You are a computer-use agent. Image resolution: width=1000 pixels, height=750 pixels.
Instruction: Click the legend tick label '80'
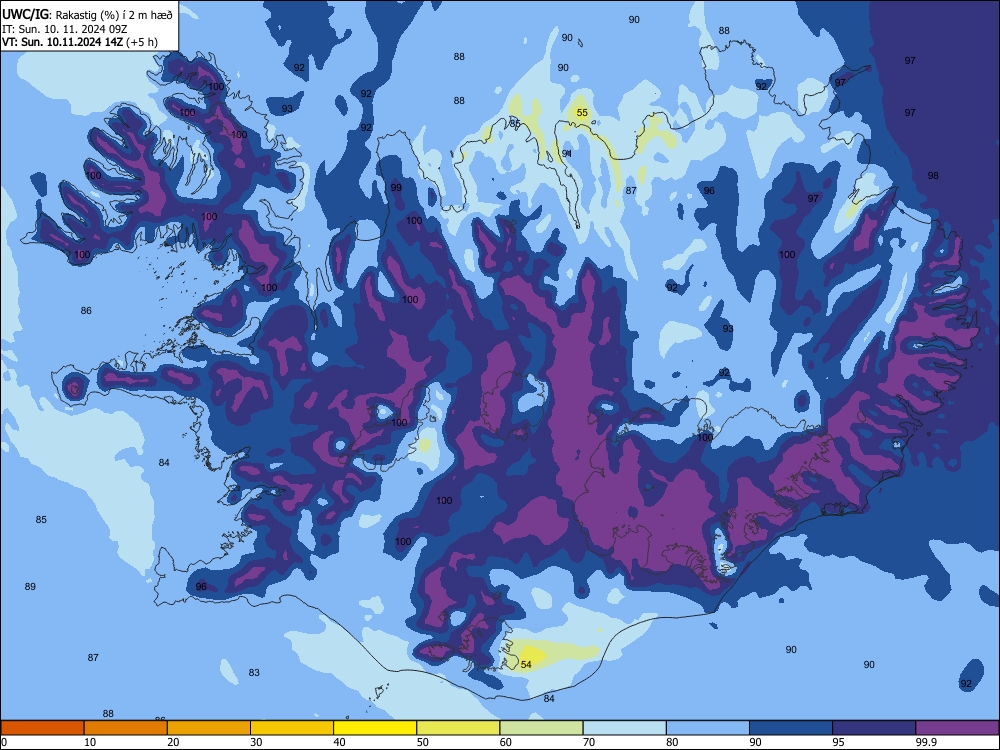672,742
